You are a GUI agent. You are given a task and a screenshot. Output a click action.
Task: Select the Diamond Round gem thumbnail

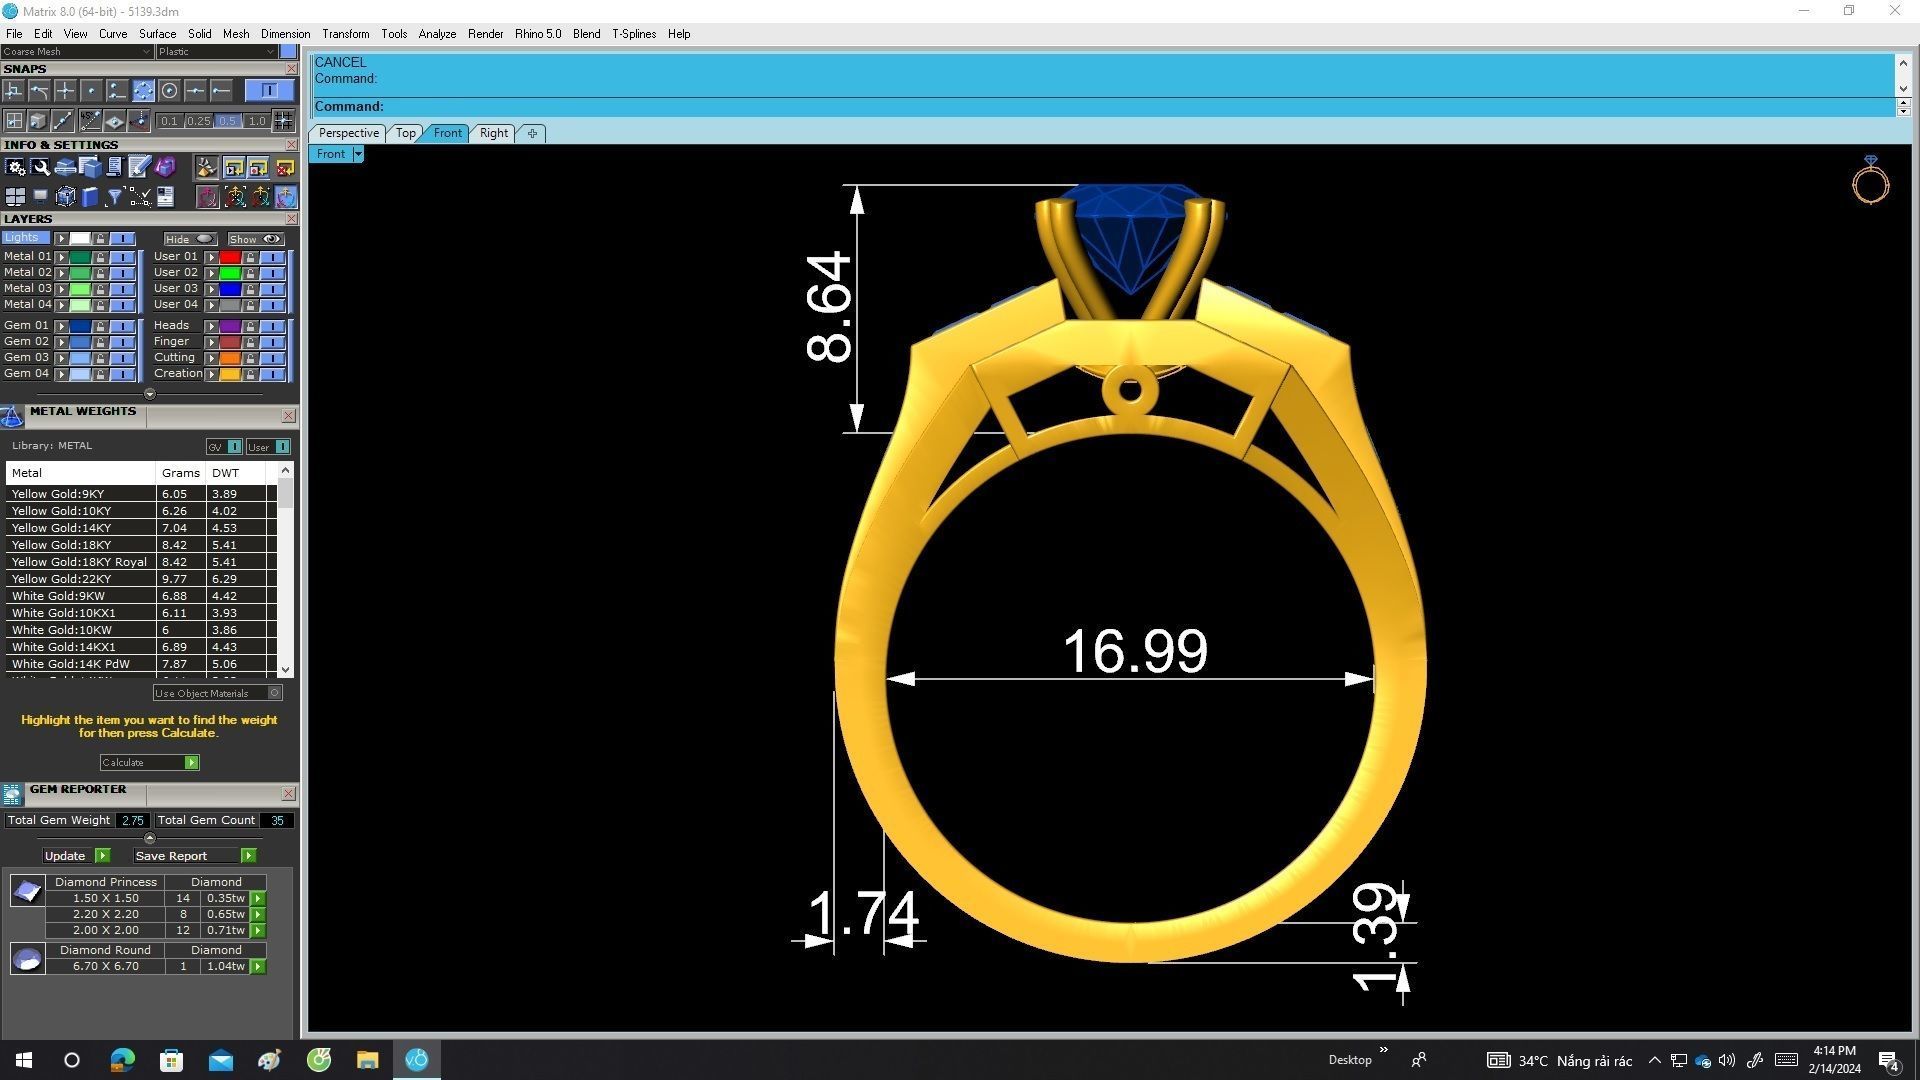point(27,958)
